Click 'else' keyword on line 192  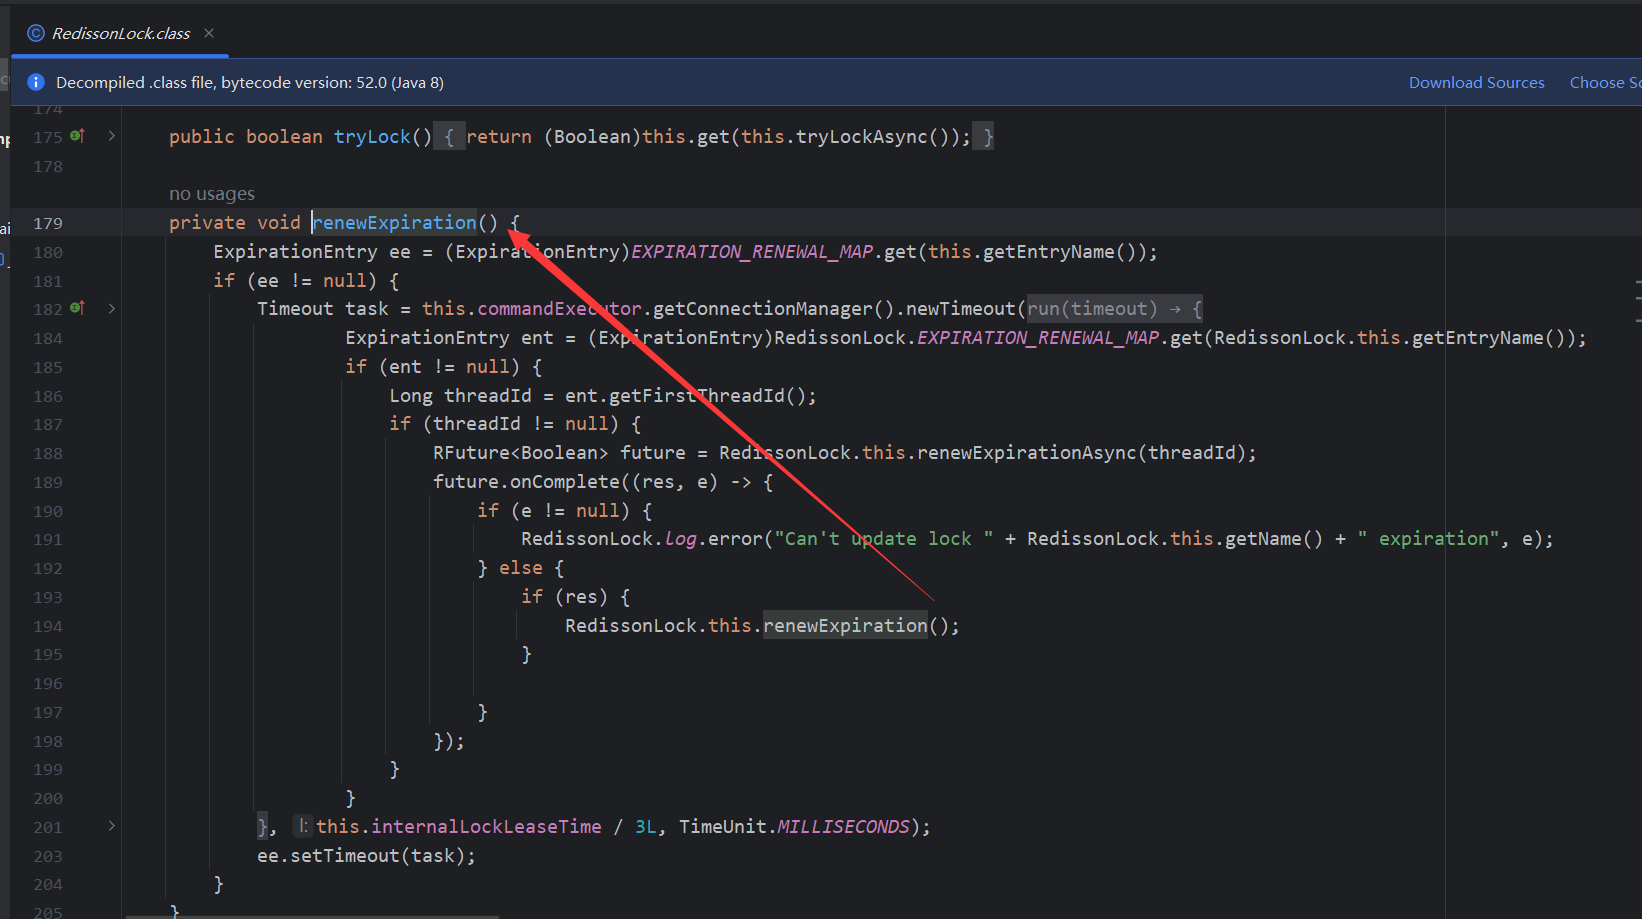521,568
